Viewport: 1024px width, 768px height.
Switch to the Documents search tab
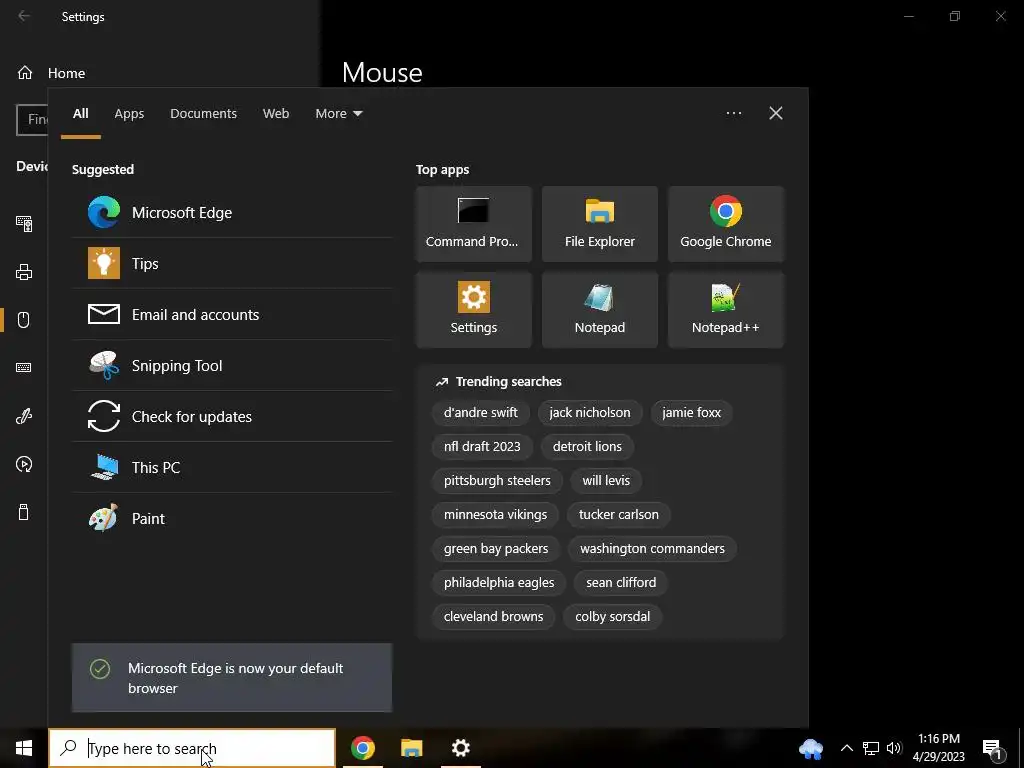tap(203, 114)
